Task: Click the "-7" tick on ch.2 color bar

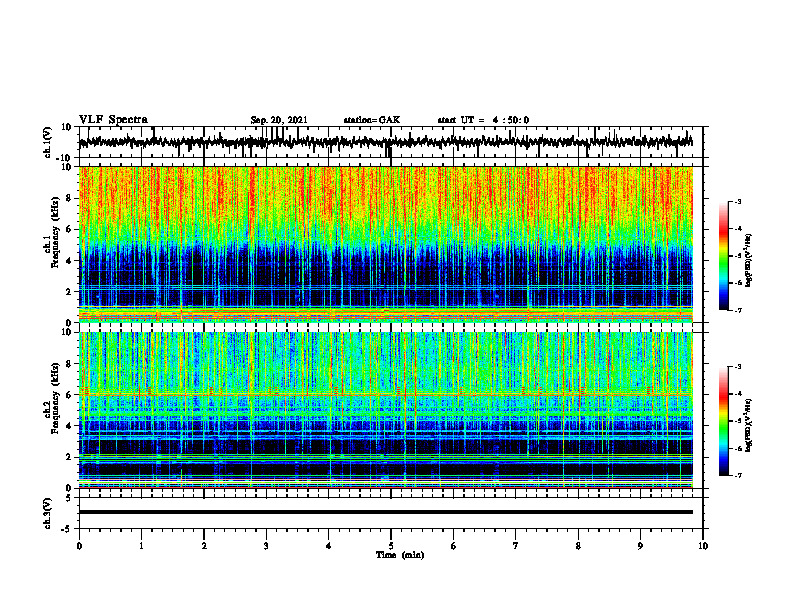Action: point(738,475)
